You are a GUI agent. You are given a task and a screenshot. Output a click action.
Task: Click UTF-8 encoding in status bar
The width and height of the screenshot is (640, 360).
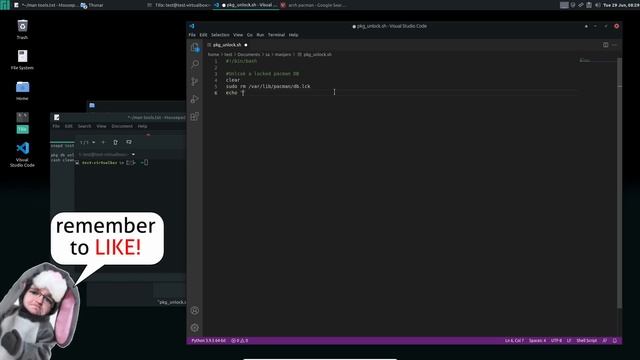tap(556, 340)
